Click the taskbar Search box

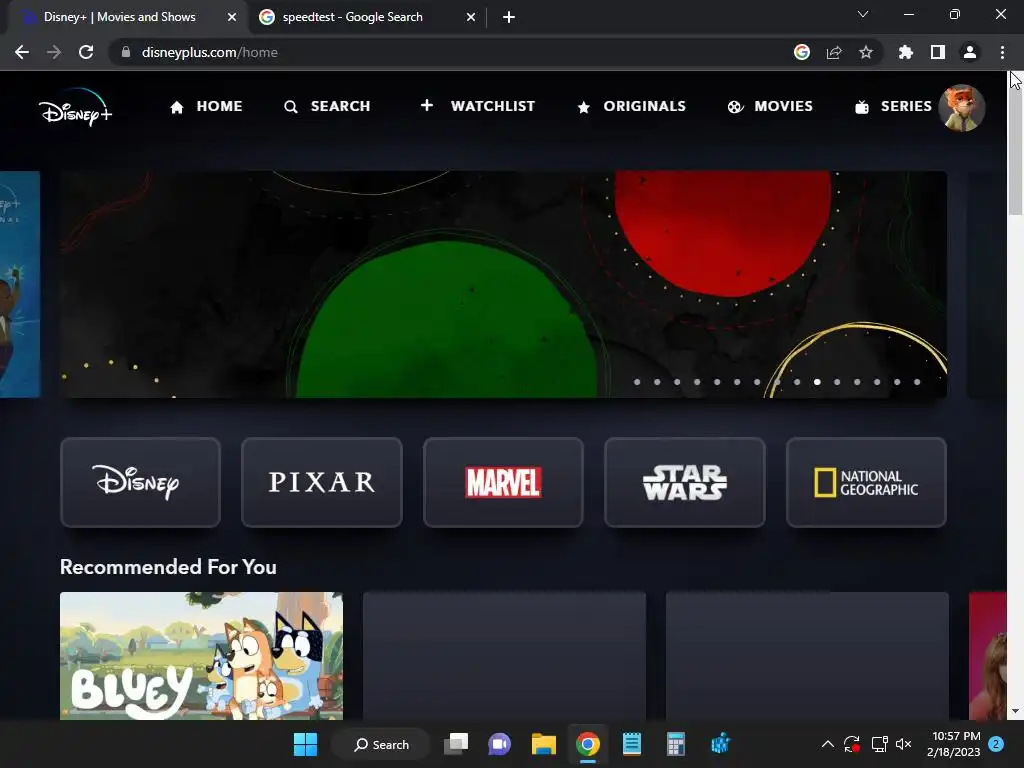click(x=381, y=744)
